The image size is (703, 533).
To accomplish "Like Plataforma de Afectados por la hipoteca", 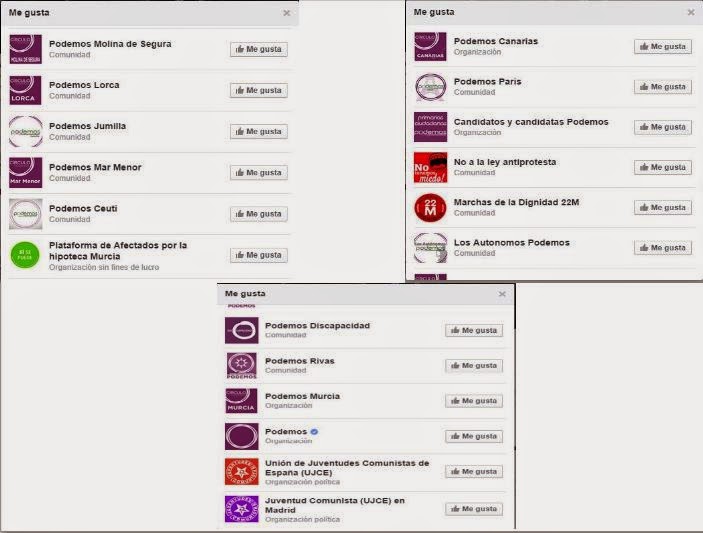I will 259,256.
